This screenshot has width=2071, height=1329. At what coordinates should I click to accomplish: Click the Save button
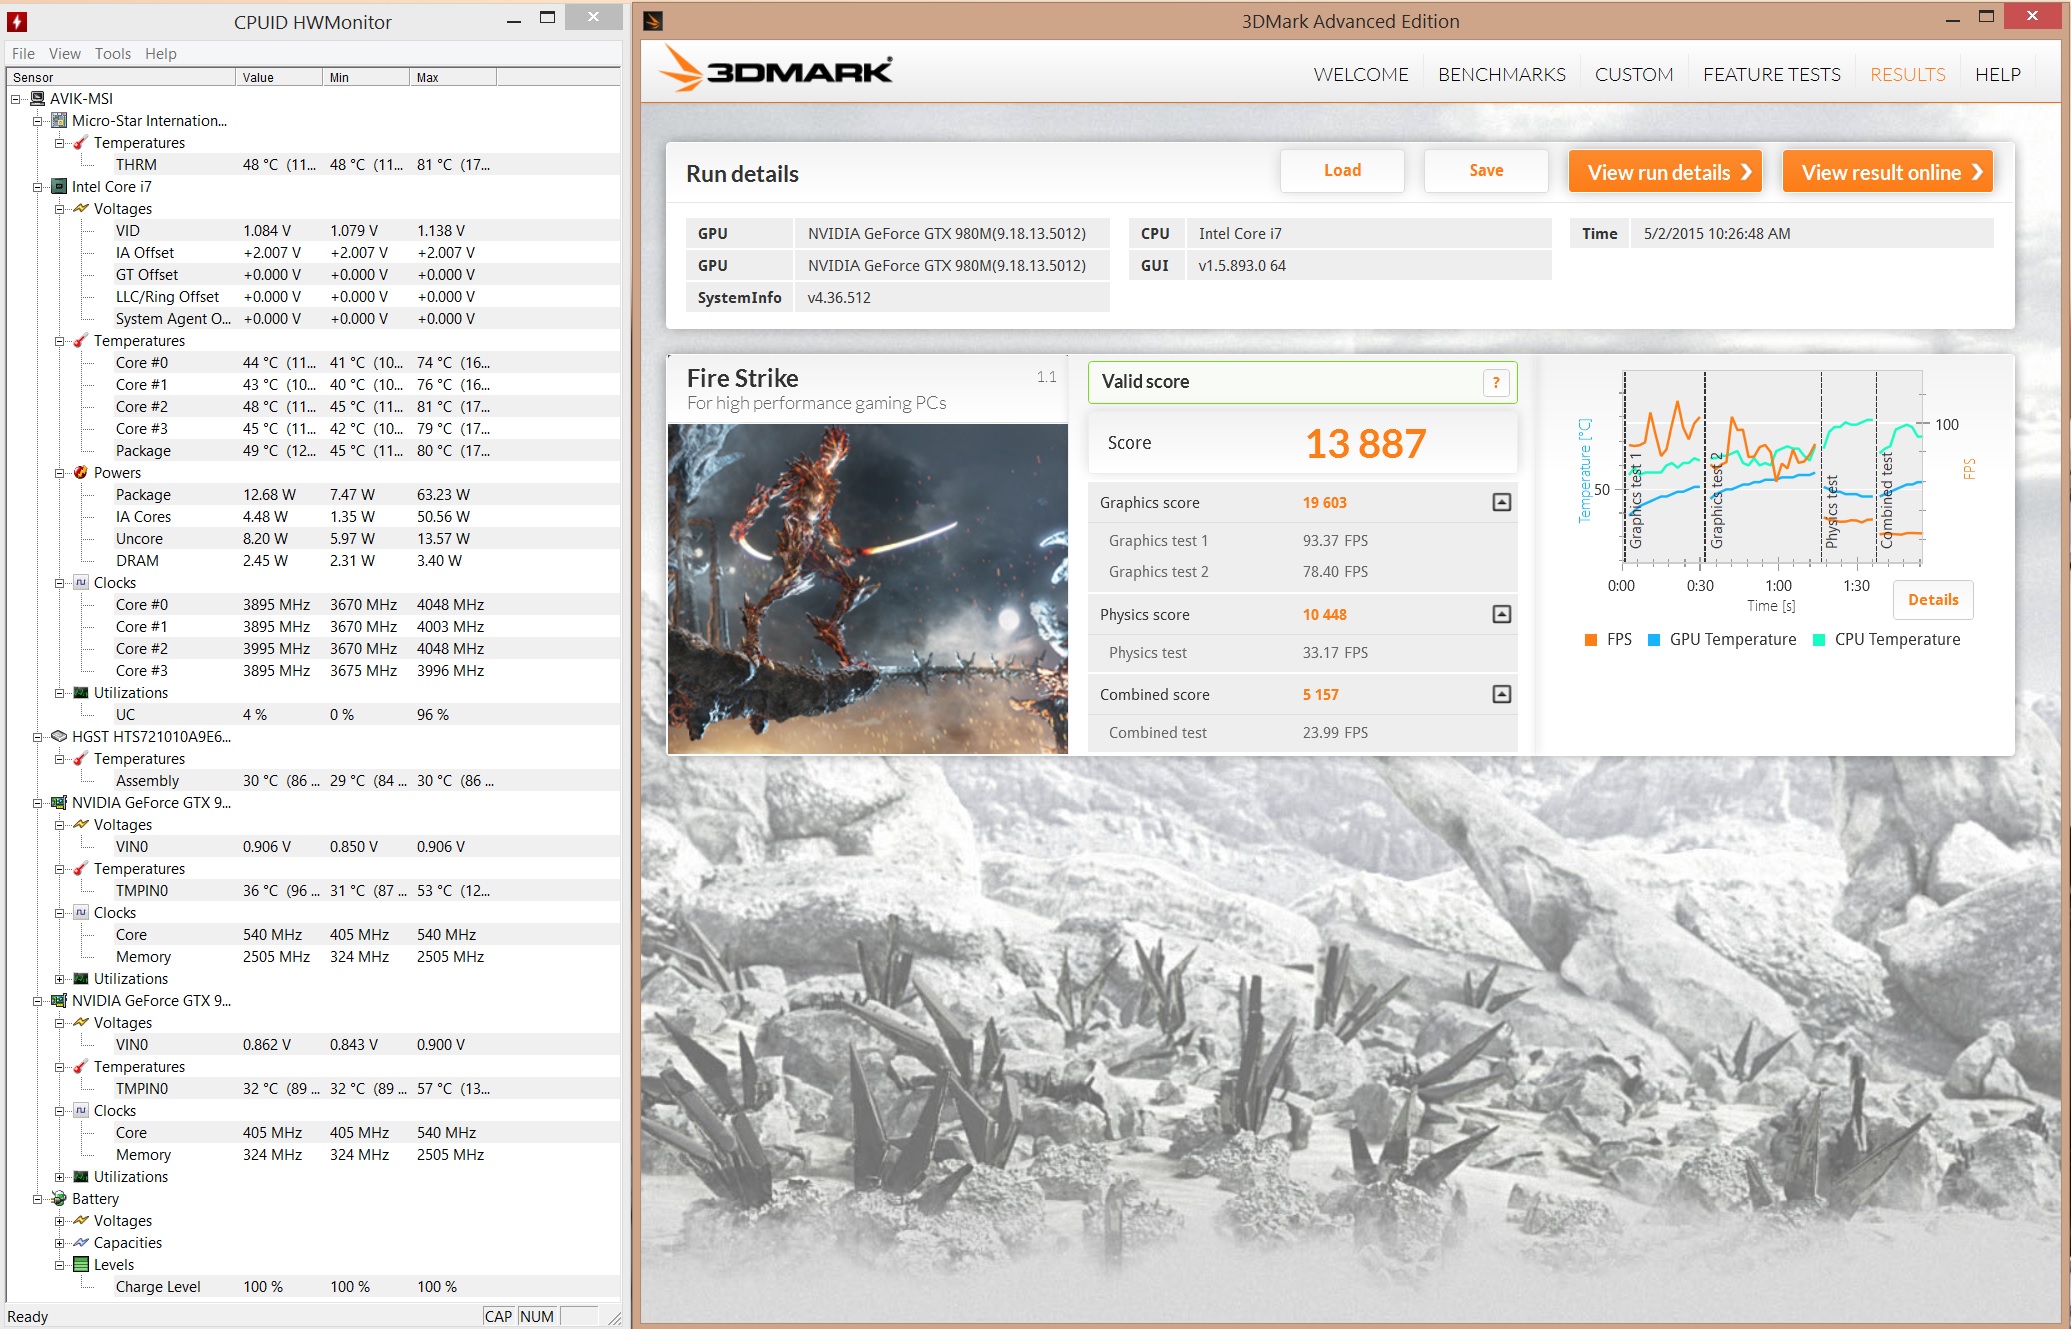click(x=1486, y=170)
